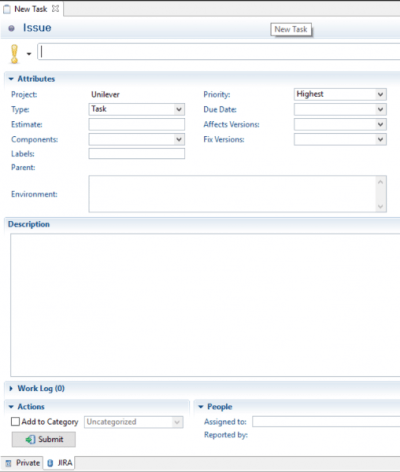Click inside the Environment text area
The height and width of the screenshot is (472, 400).
232,194
